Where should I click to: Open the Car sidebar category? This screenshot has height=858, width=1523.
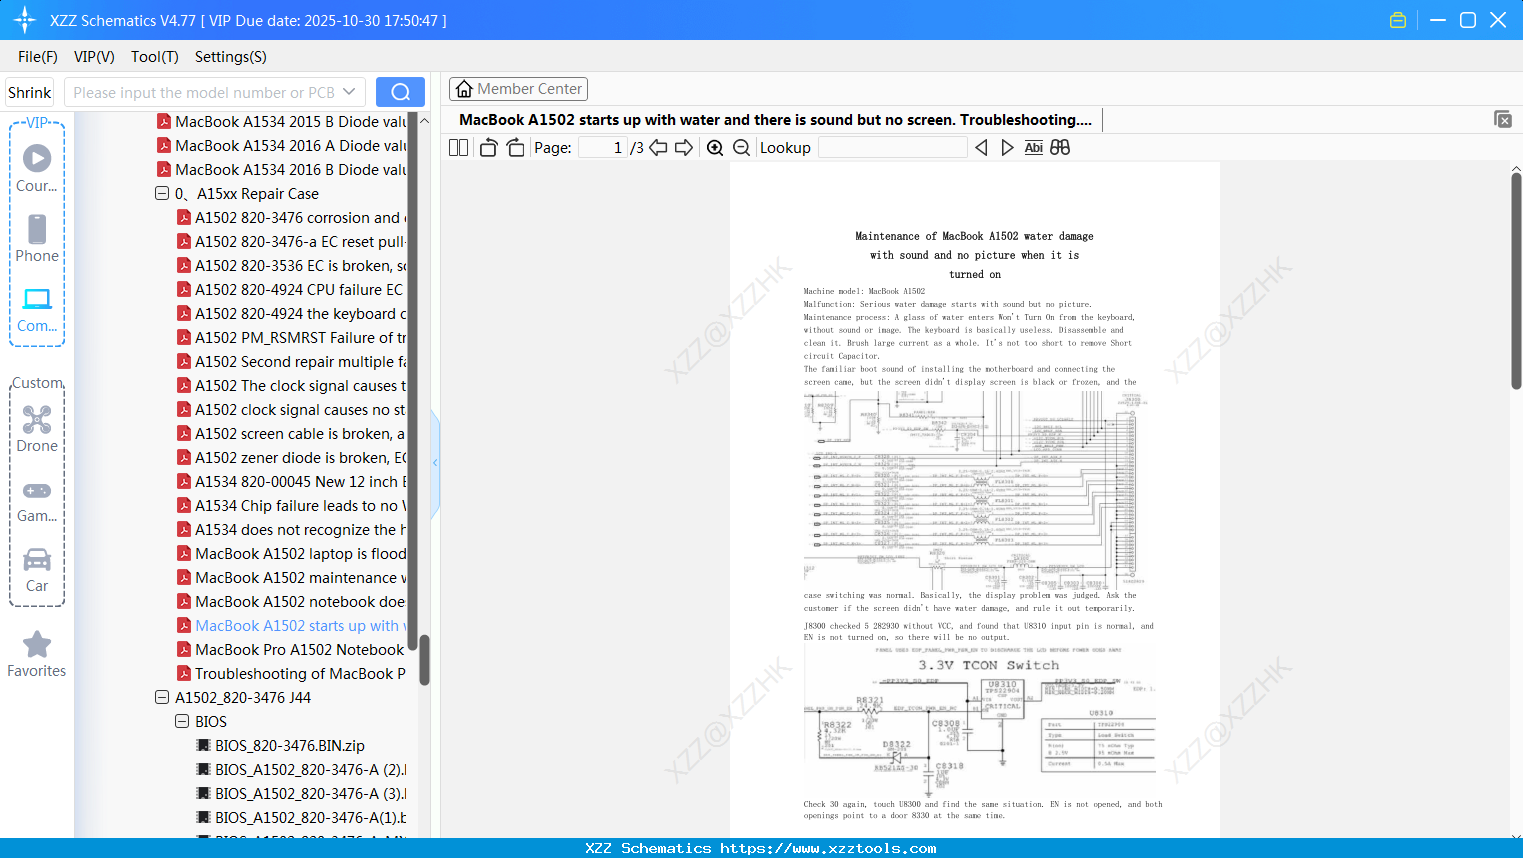tap(37, 570)
